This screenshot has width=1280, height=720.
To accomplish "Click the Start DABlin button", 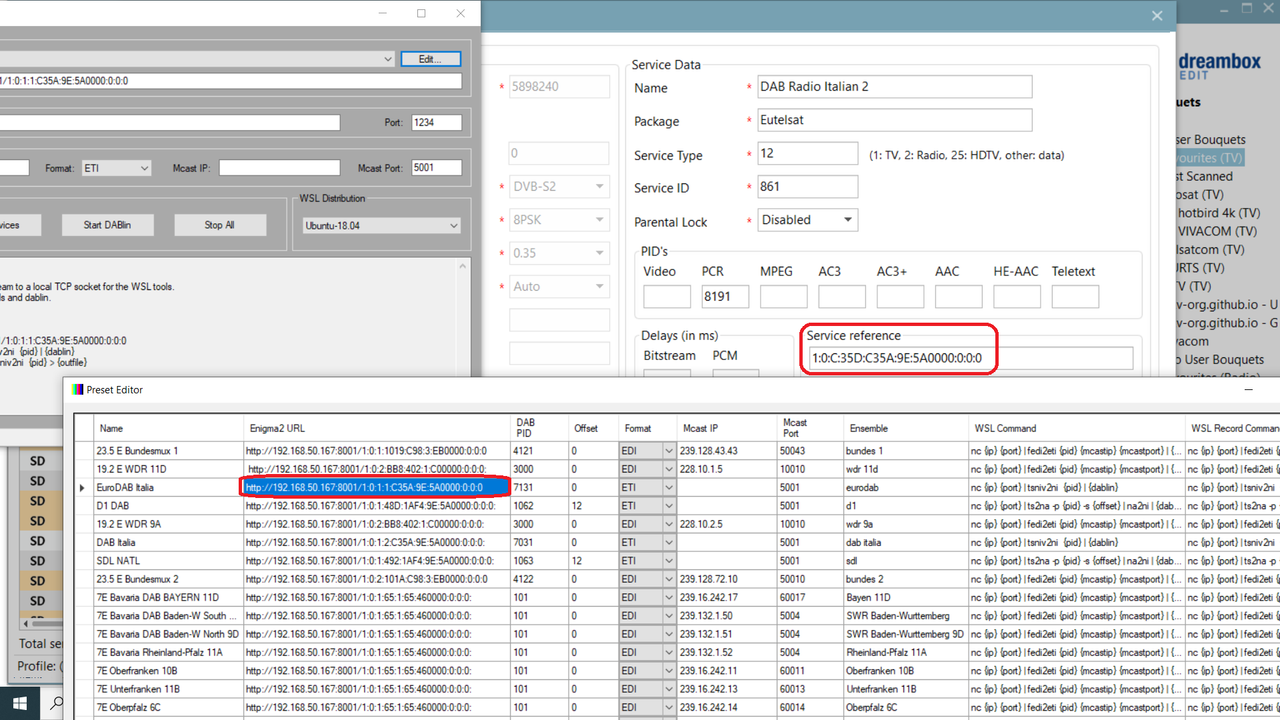I will 106,225.
